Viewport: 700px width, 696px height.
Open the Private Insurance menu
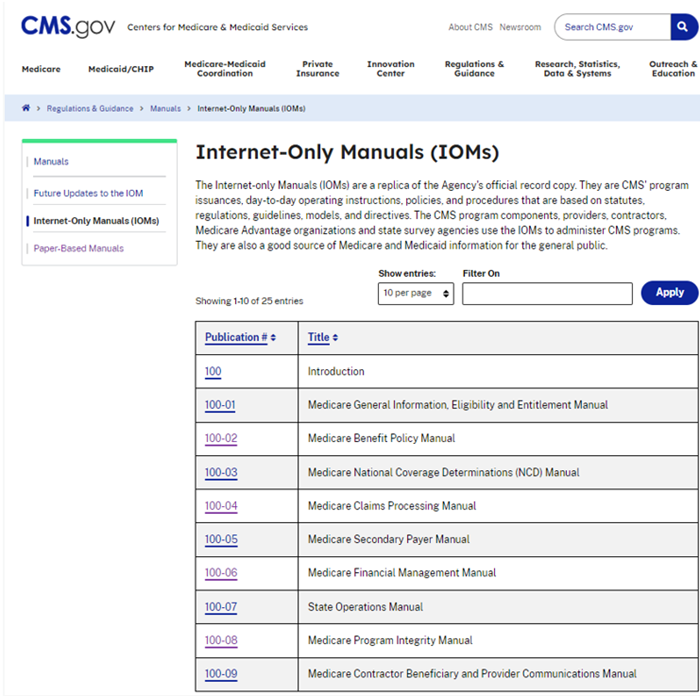tap(318, 69)
